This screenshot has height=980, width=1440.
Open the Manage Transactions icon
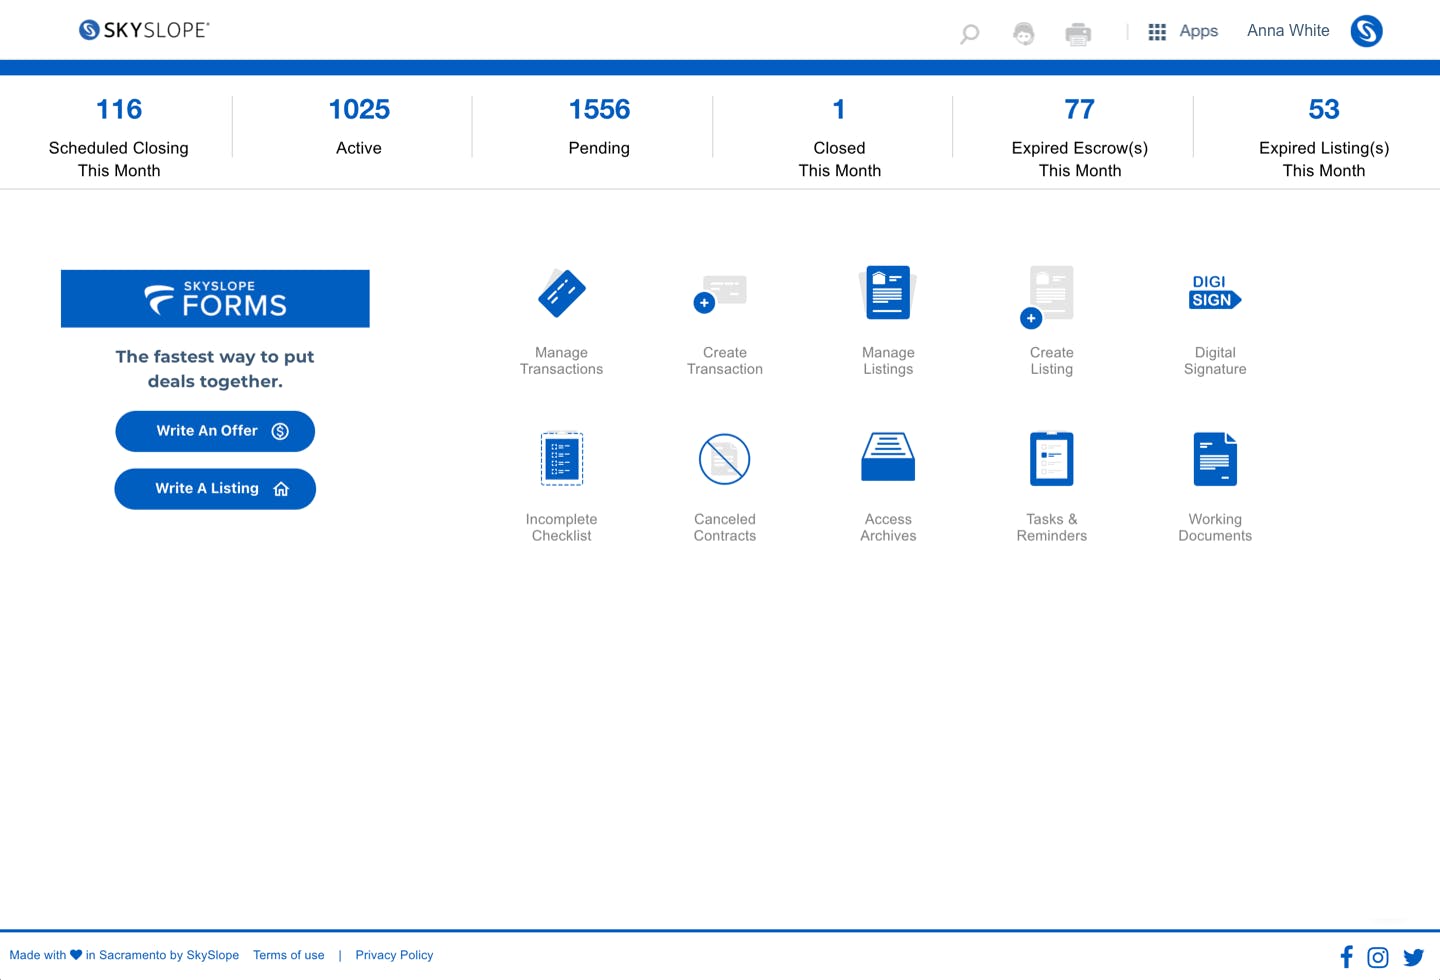tap(562, 293)
